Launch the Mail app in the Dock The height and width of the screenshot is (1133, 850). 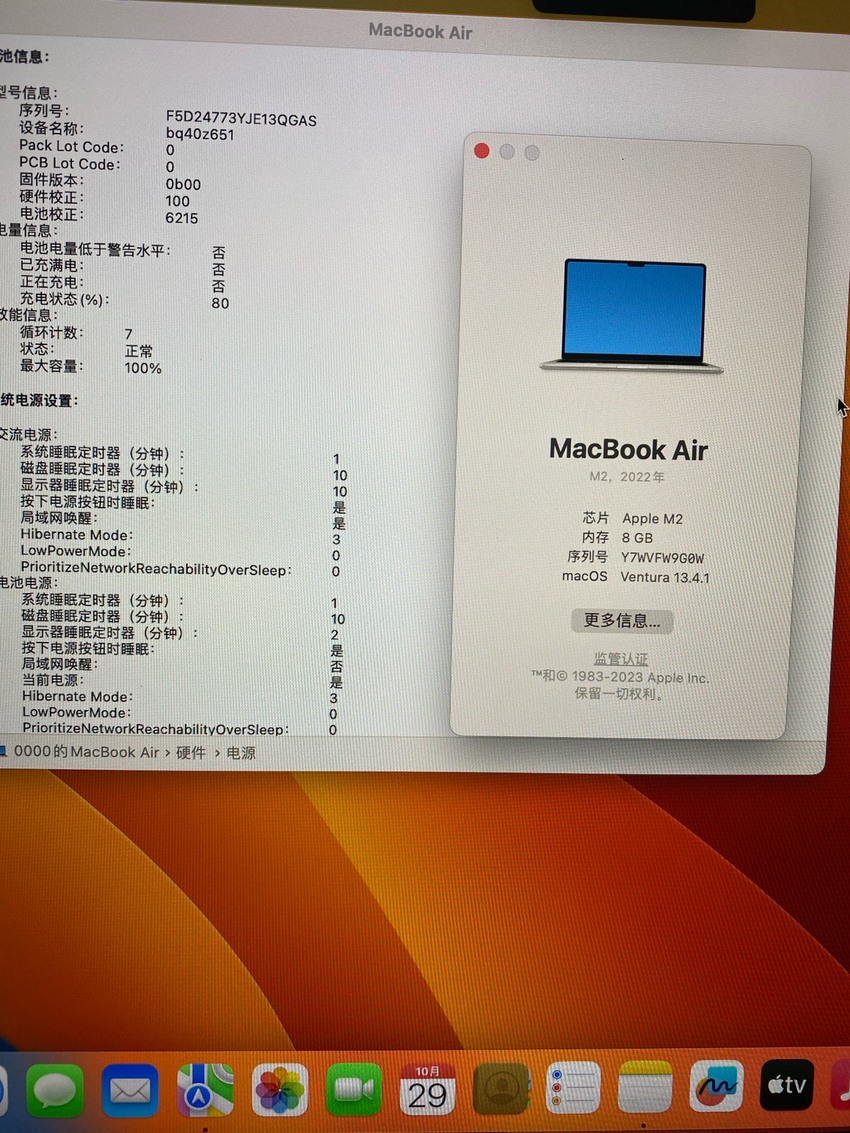130,1090
